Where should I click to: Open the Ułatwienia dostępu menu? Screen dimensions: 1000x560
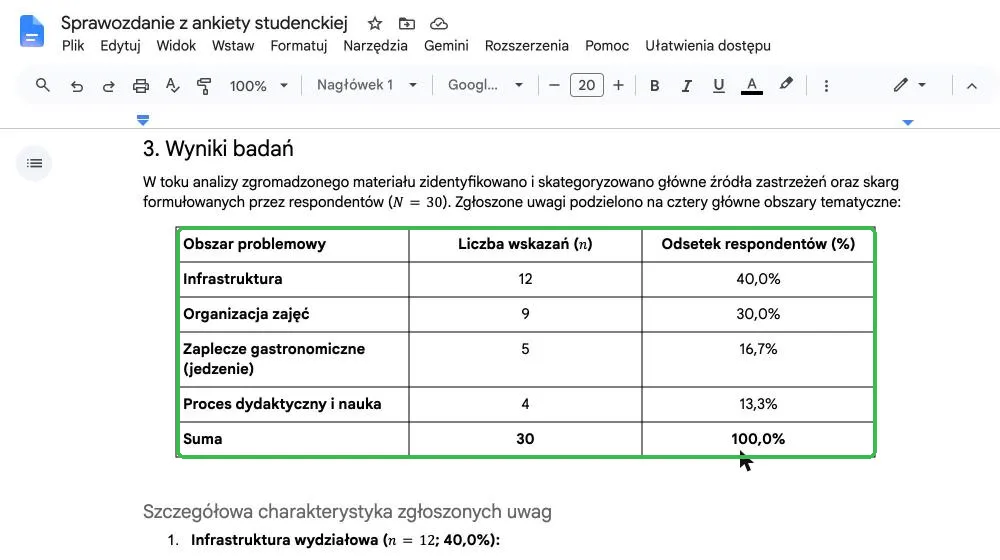(x=708, y=46)
